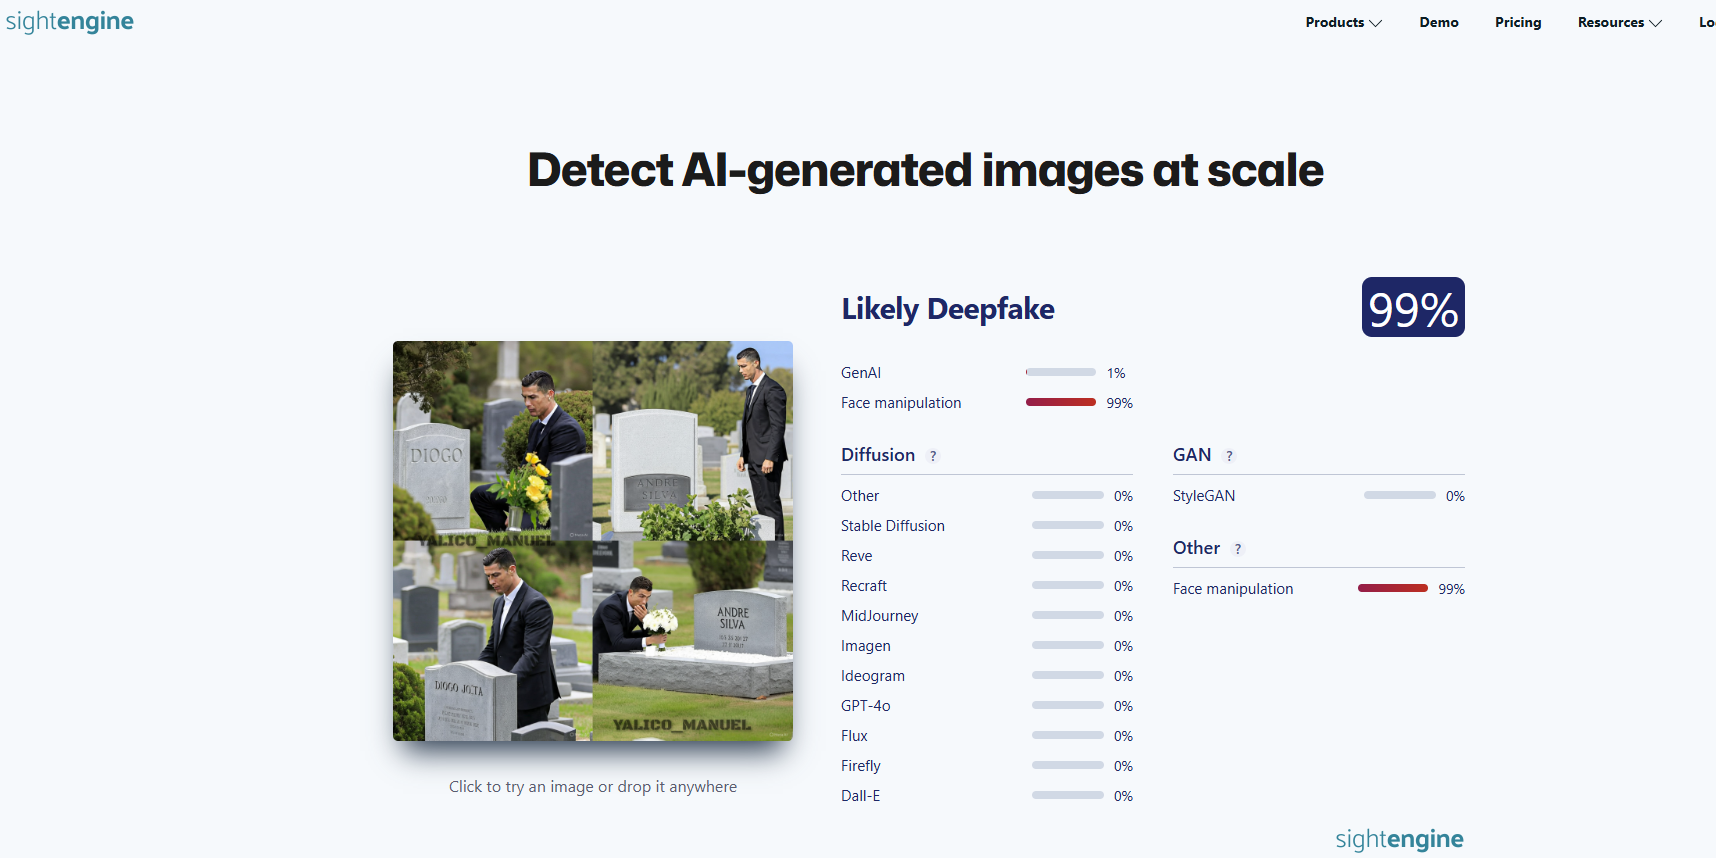The image size is (1716, 858).
Task: Click the Likely Deepfake result heading
Action: pos(947,309)
